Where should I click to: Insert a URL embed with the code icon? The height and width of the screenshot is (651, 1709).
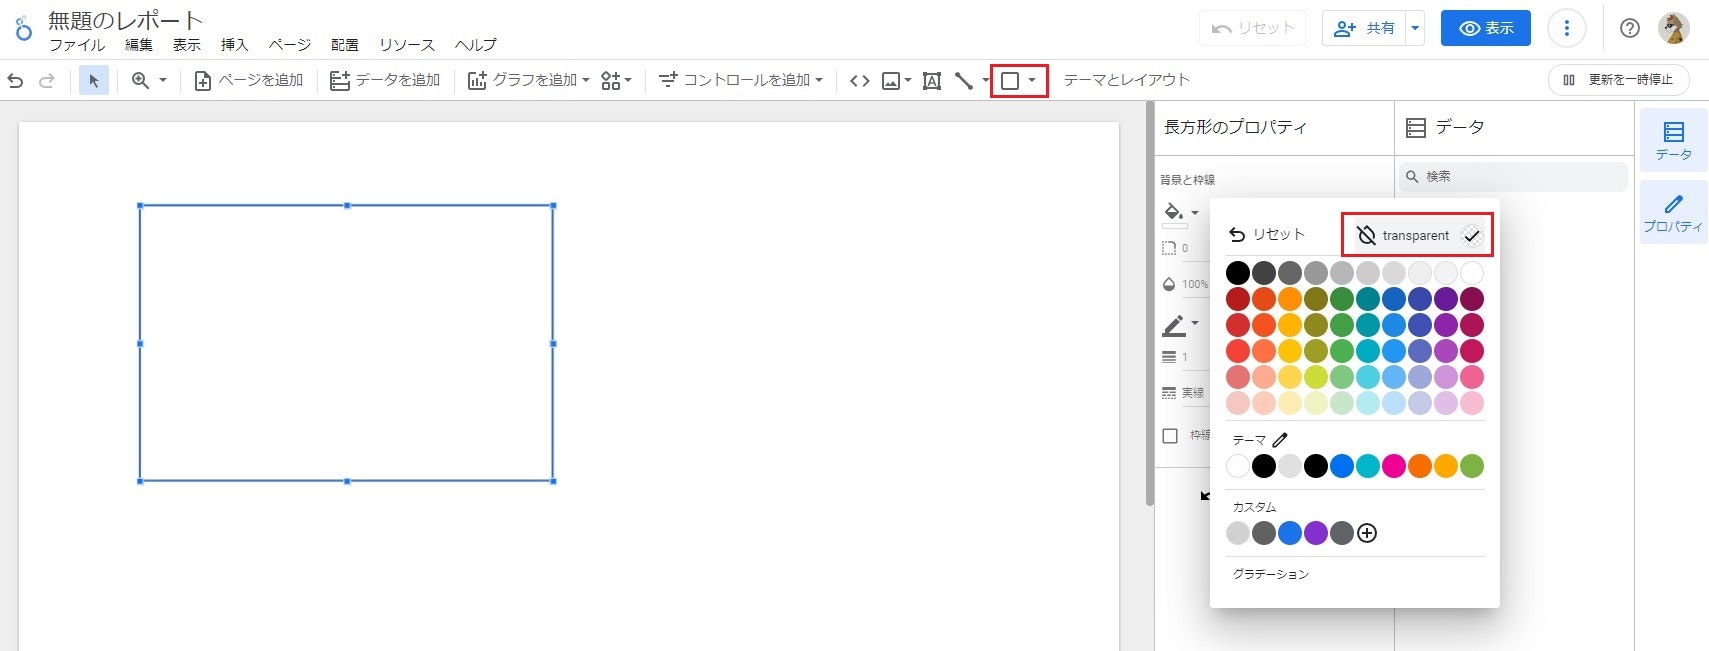pyautogui.click(x=859, y=80)
